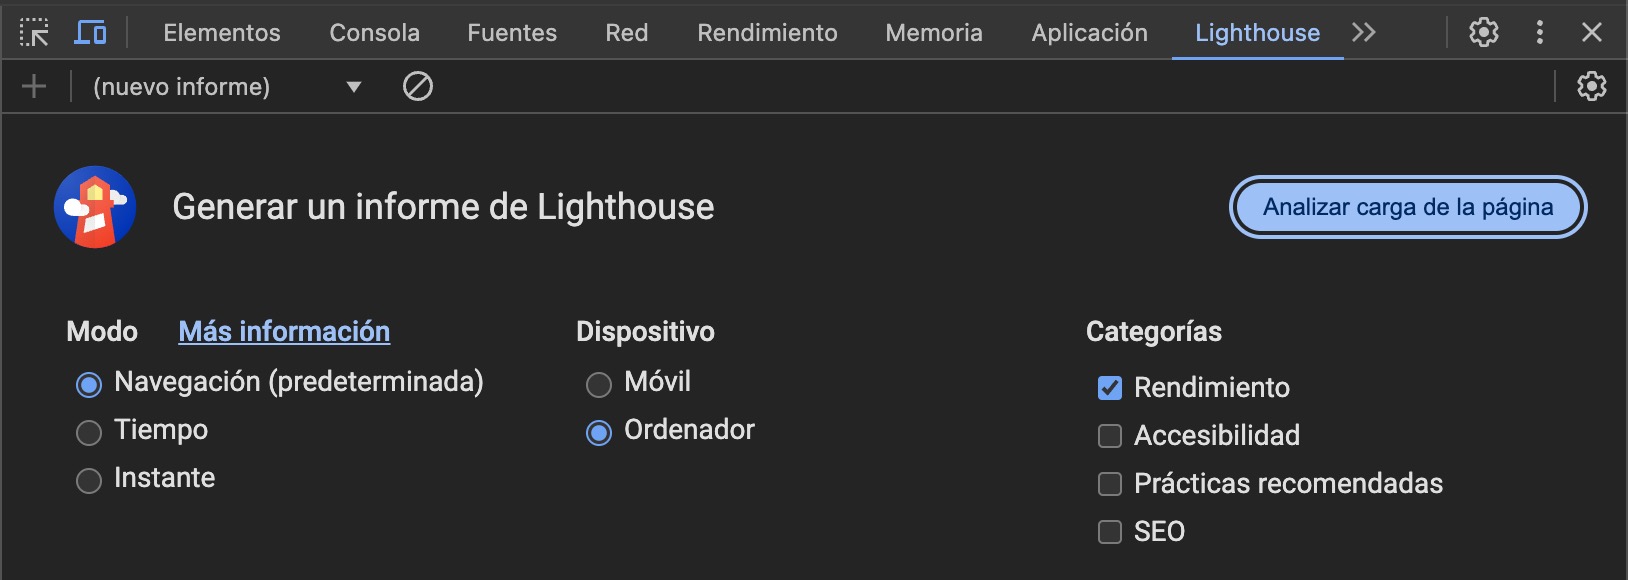Uncheck the Rendimiento category checkbox
The image size is (1628, 580).
[x=1110, y=388]
